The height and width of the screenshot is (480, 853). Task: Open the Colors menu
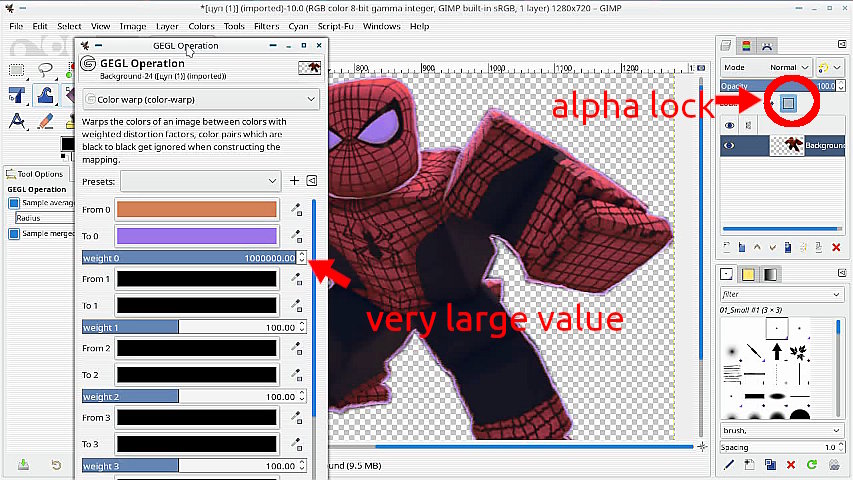pyautogui.click(x=201, y=26)
